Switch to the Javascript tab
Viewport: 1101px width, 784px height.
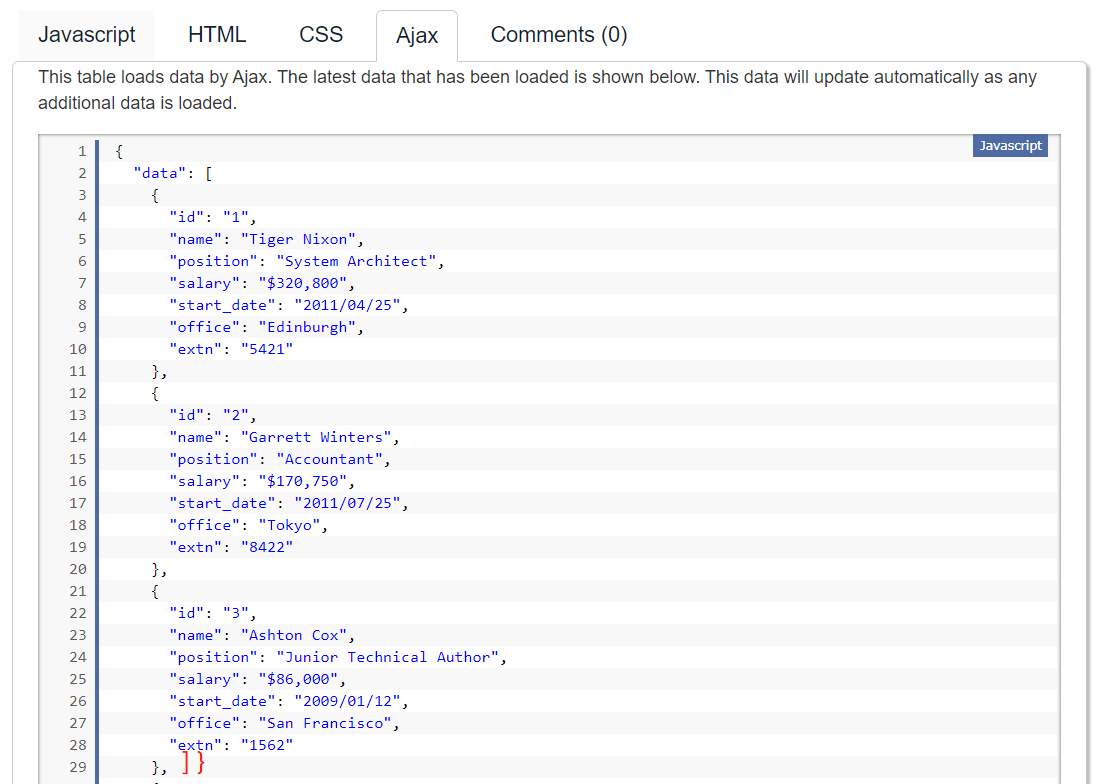click(x=87, y=35)
